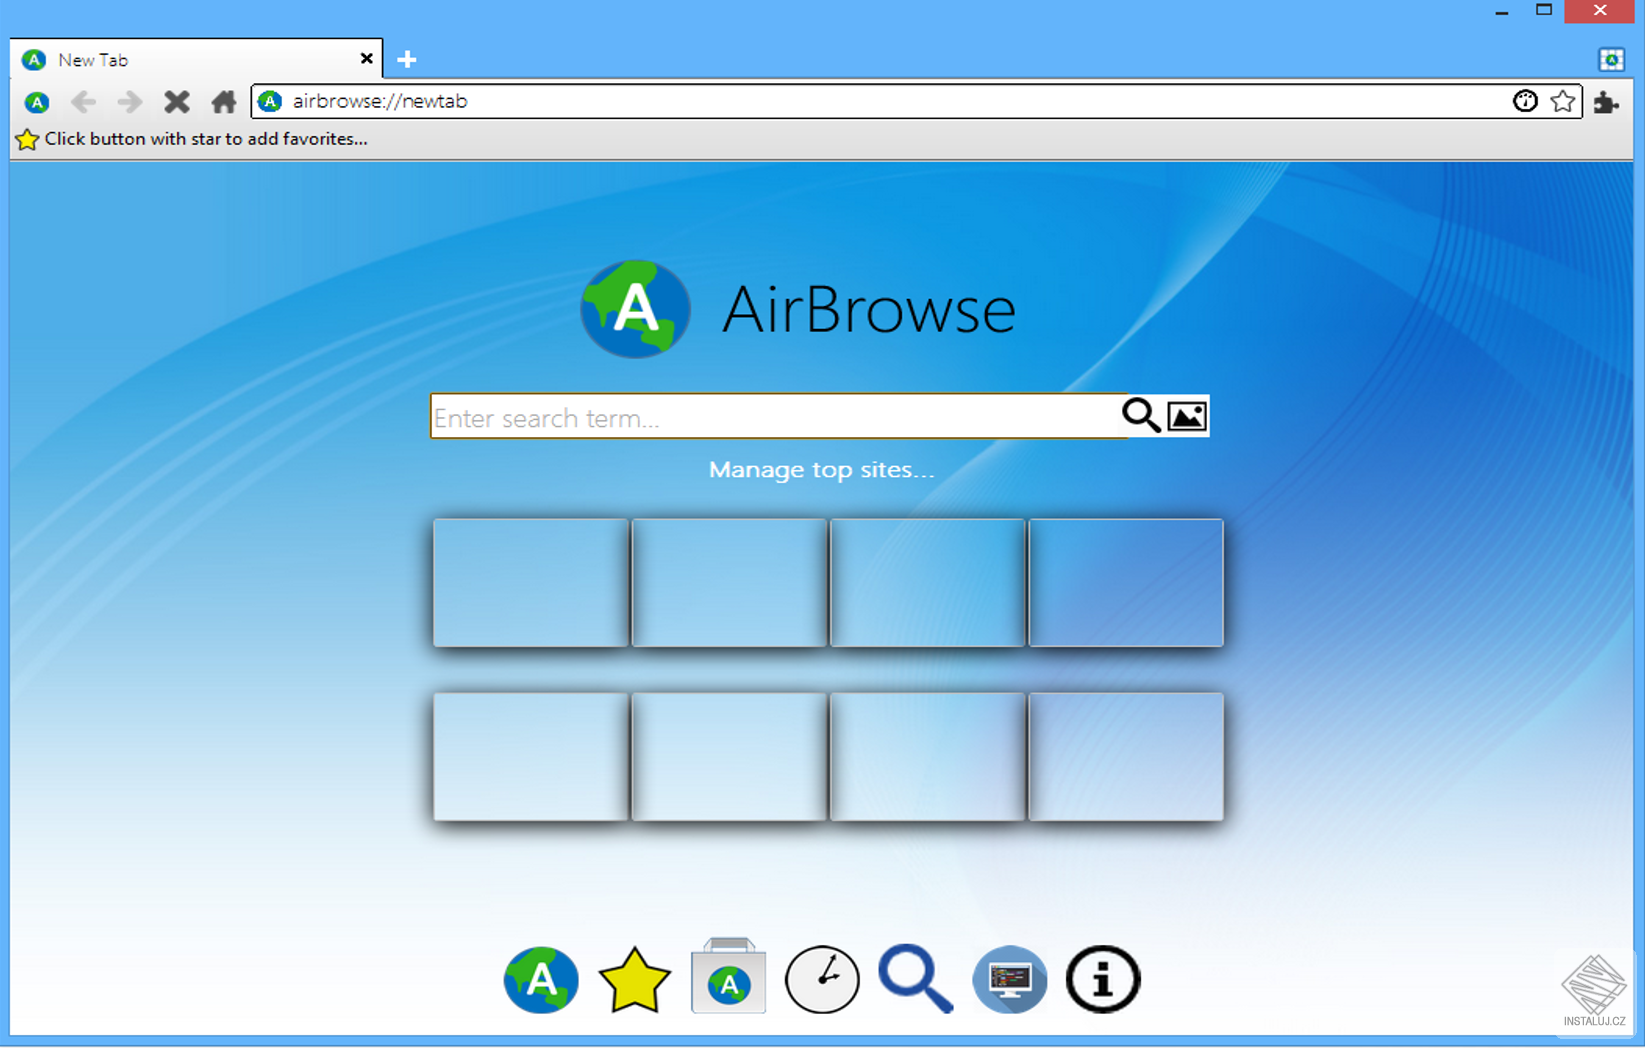Viewport: 1645px width, 1048px height.
Task: Go back to the previous page
Action: tap(84, 102)
